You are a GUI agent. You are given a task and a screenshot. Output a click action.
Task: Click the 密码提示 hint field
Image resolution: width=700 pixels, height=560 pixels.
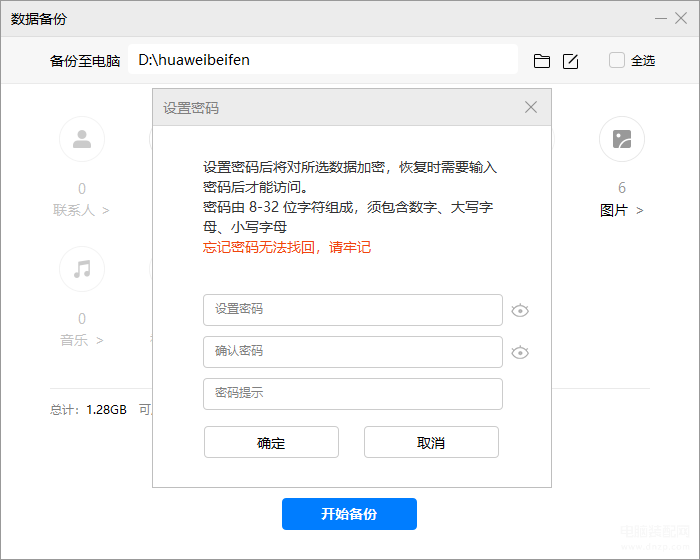(352, 394)
